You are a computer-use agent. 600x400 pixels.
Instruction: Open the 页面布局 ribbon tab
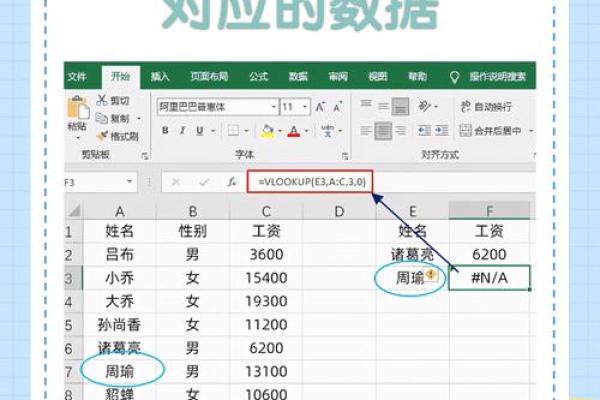pos(209,77)
